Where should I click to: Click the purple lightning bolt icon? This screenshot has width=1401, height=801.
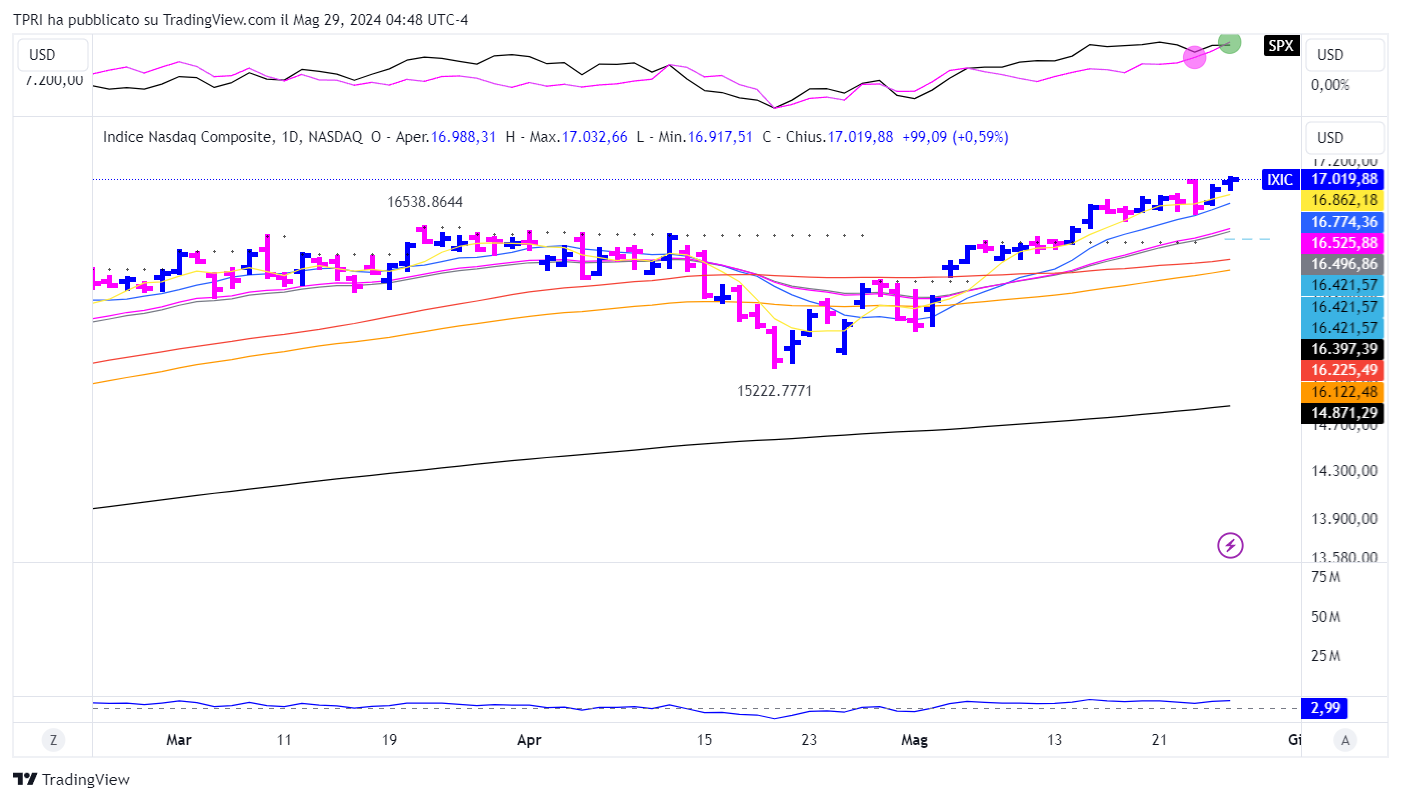point(1230,545)
